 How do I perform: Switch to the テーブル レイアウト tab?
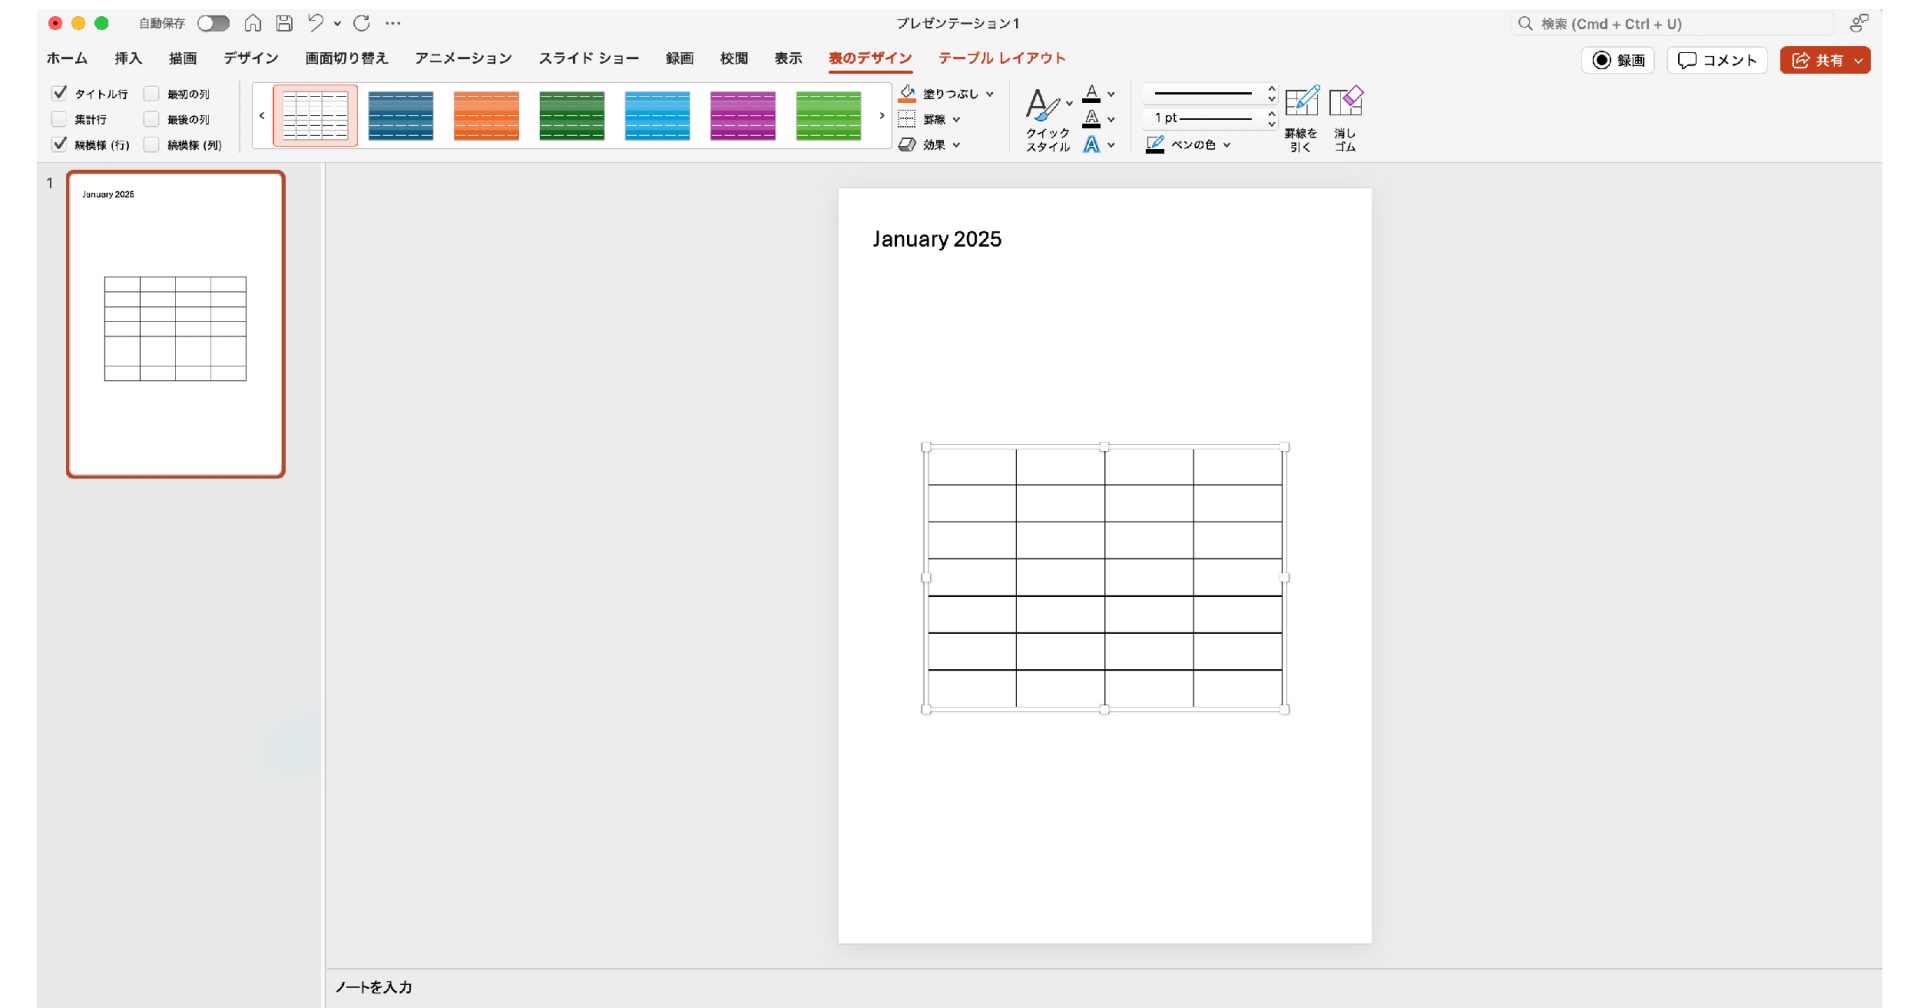1001,58
